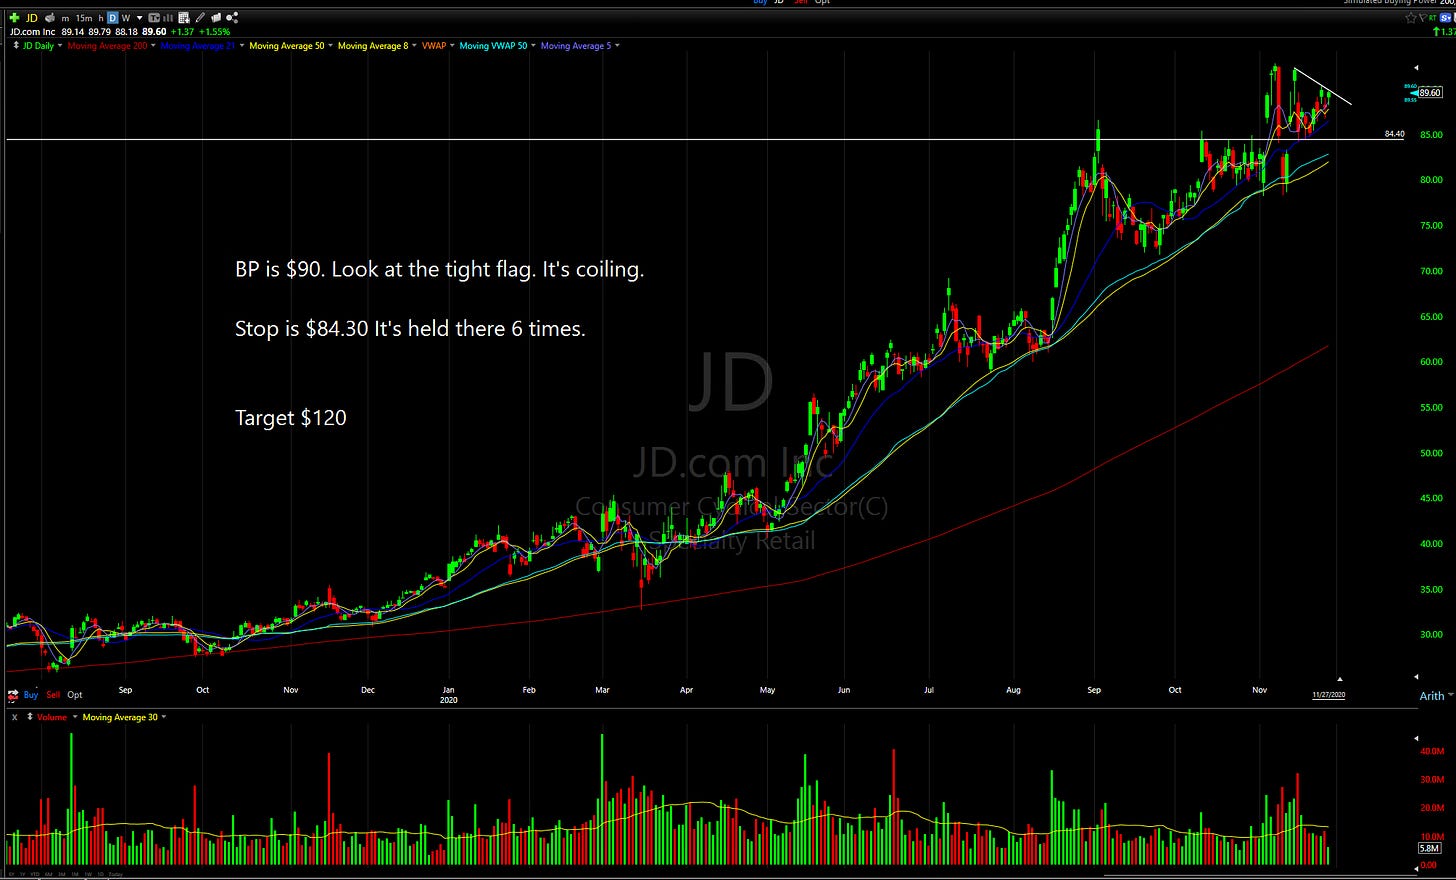Select the Daily (D) timeframe

(x=113, y=18)
